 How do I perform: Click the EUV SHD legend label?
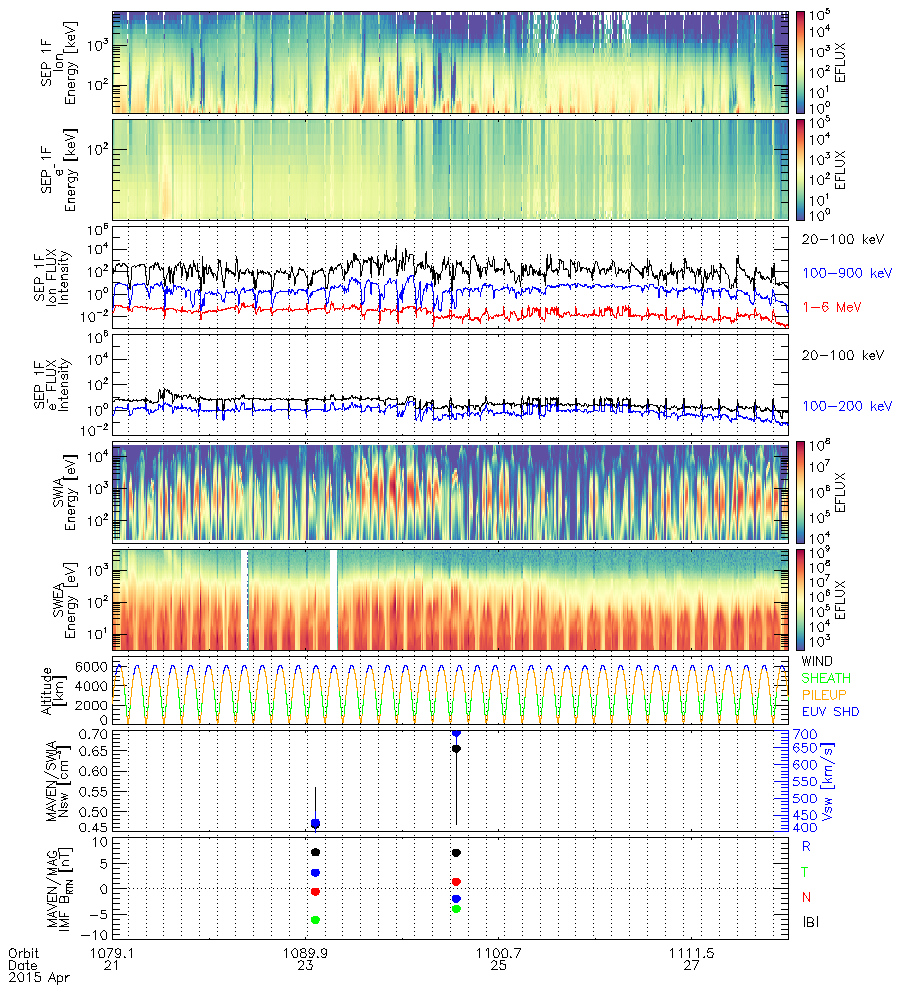coord(827,711)
